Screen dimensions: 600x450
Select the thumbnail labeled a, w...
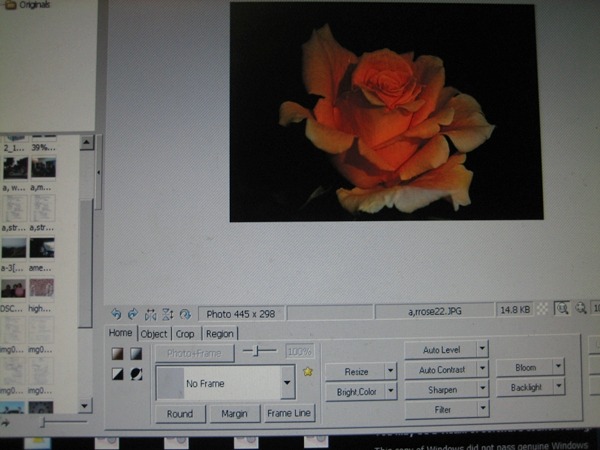tap(15, 168)
